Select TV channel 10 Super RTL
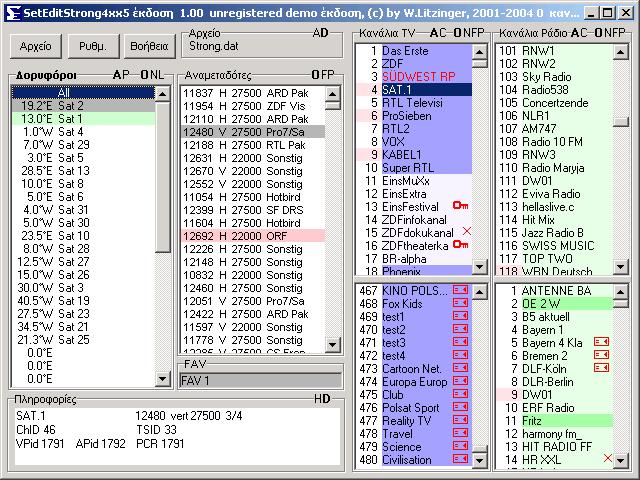 tap(414, 168)
